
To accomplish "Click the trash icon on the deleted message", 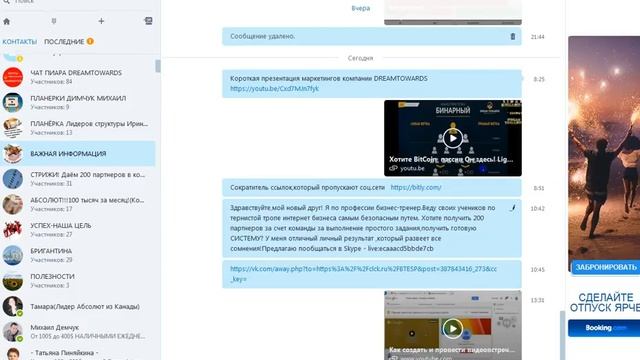I will (x=513, y=36).
